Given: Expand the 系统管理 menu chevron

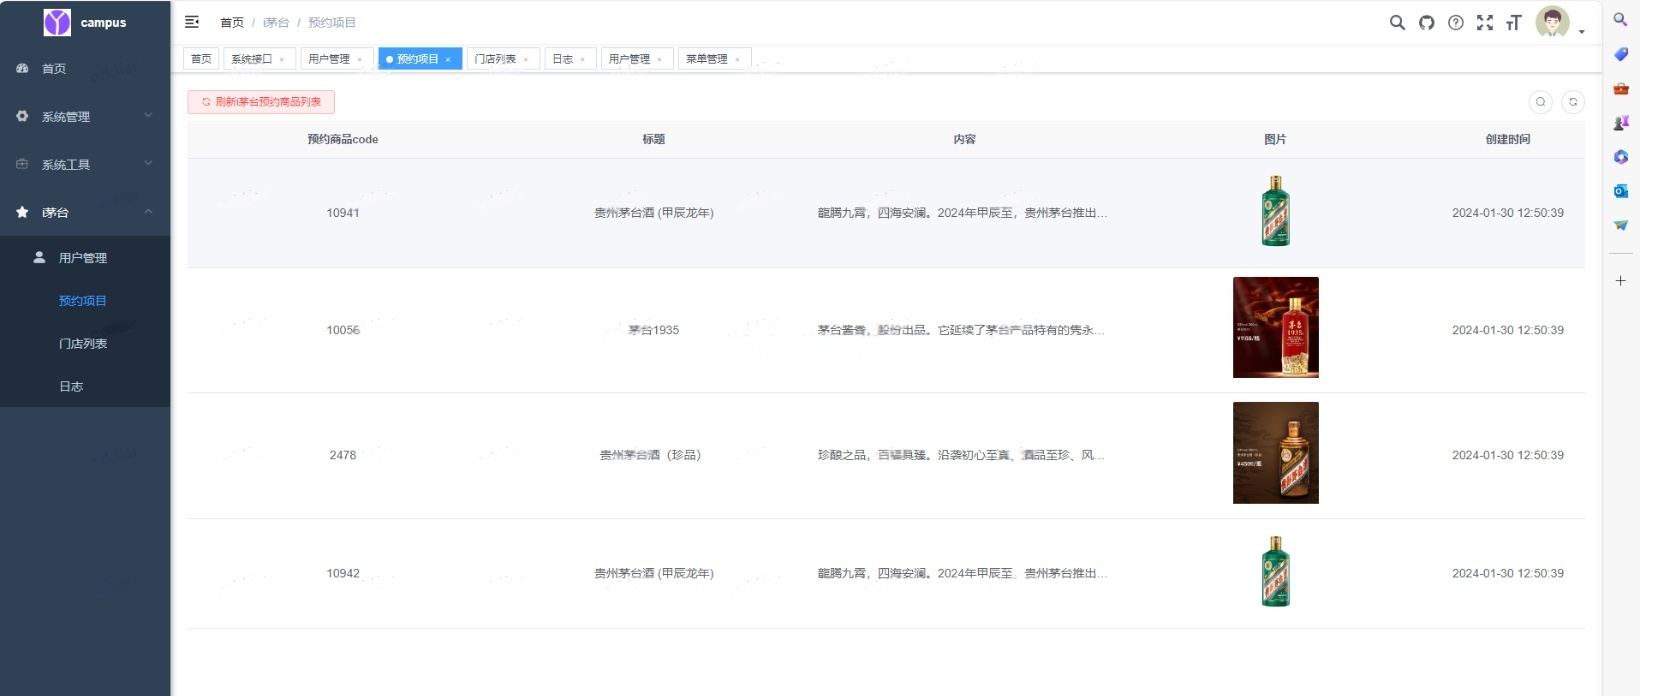Looking at the screenshot, I should [148, 115].
